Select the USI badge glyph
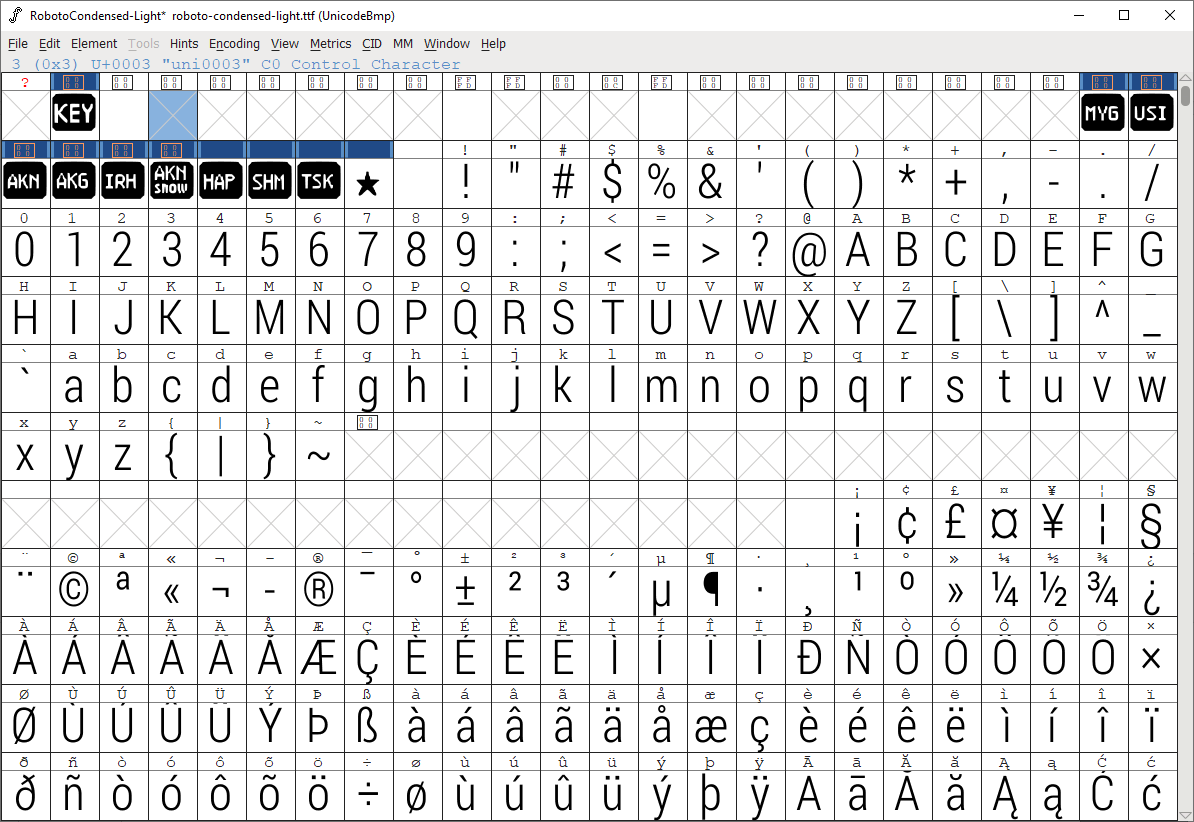This screenshot has width=1194, height=822. [x=1151, y=114]
